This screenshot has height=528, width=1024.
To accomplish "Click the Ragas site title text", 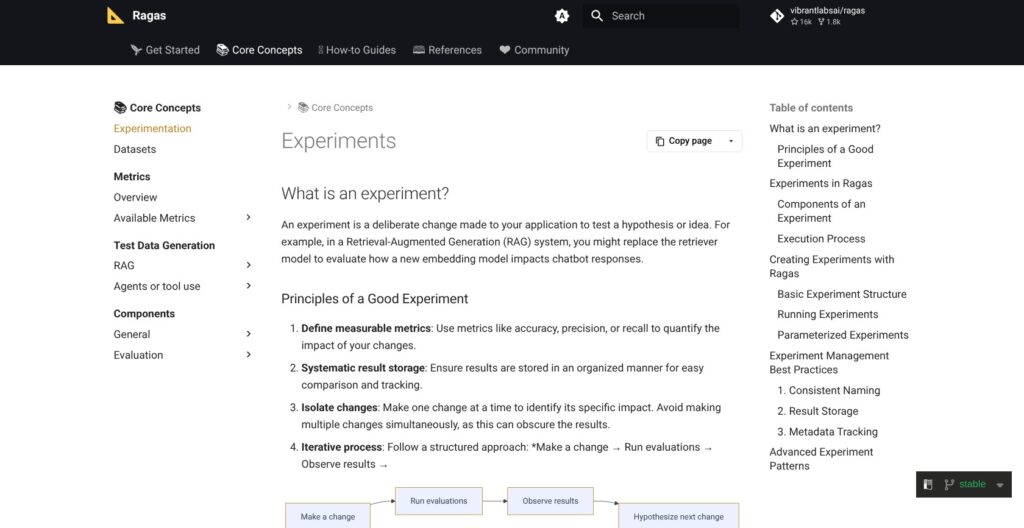I will [x=149, y=16].
